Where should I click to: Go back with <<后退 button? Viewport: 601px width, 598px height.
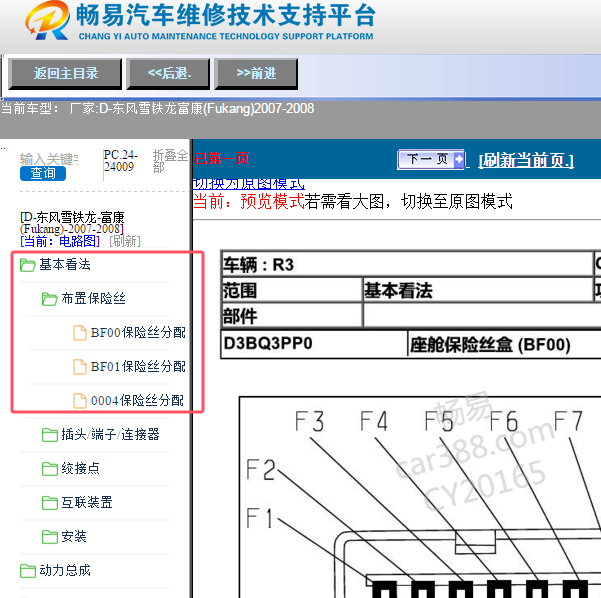[x=168, y=74]
